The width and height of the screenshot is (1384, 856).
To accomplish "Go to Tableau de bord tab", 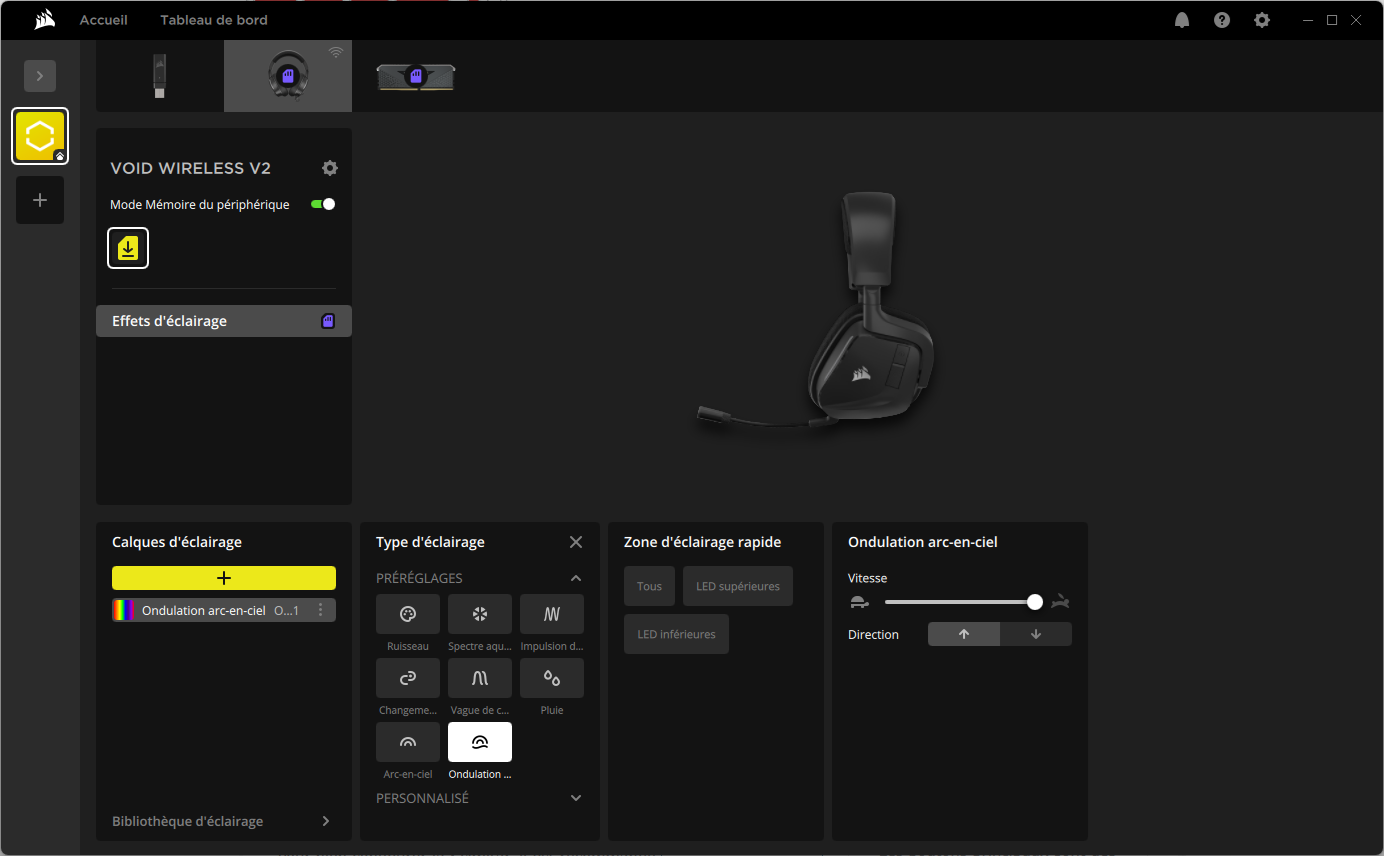I will (214, 20).
